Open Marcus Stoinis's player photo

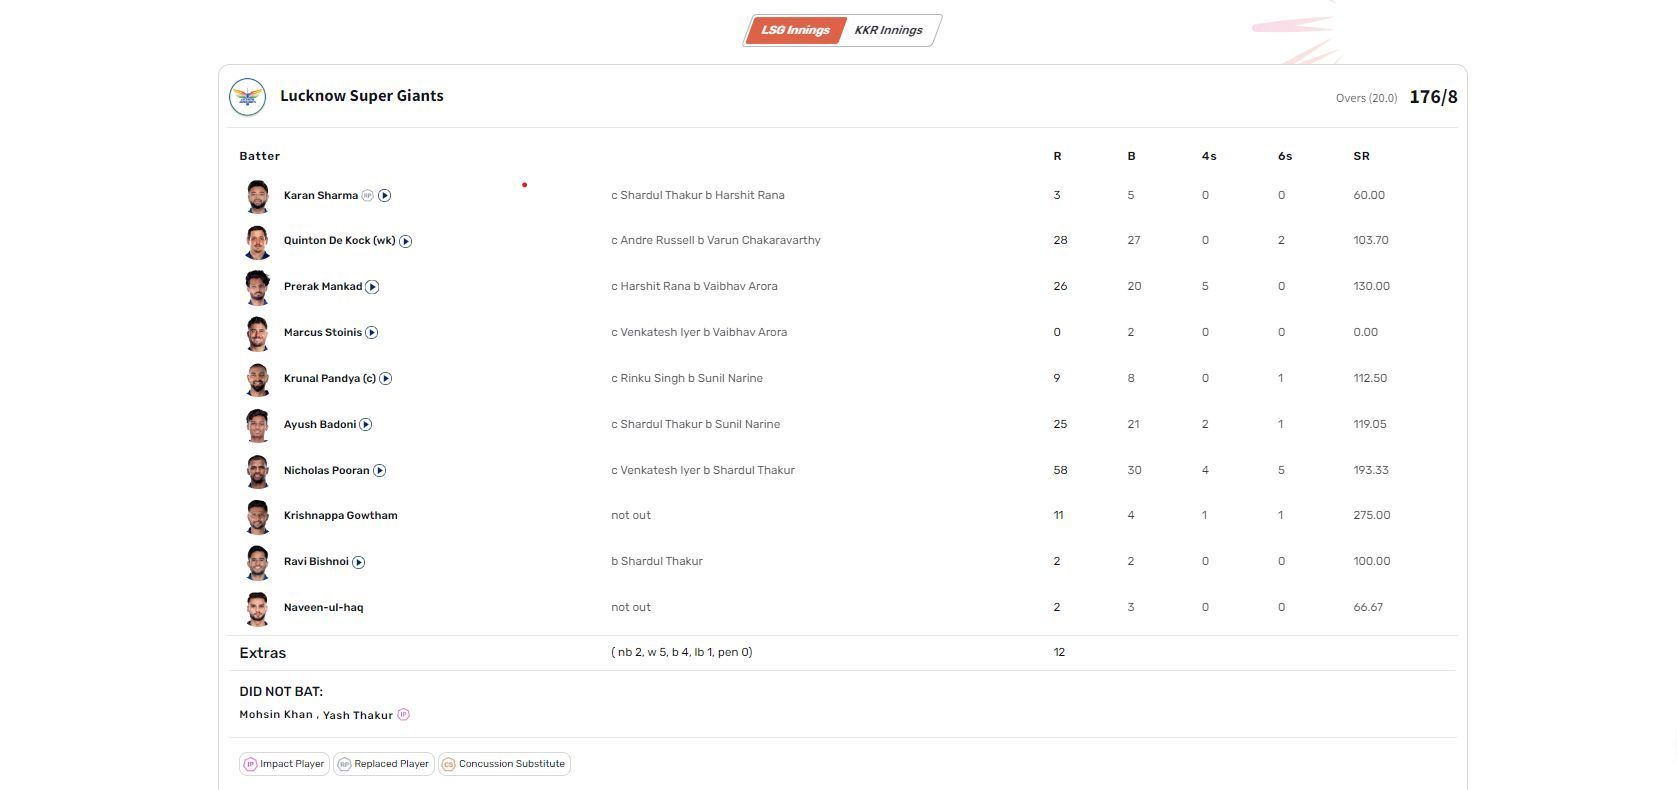pyautogui.click(x=257, y=333)
